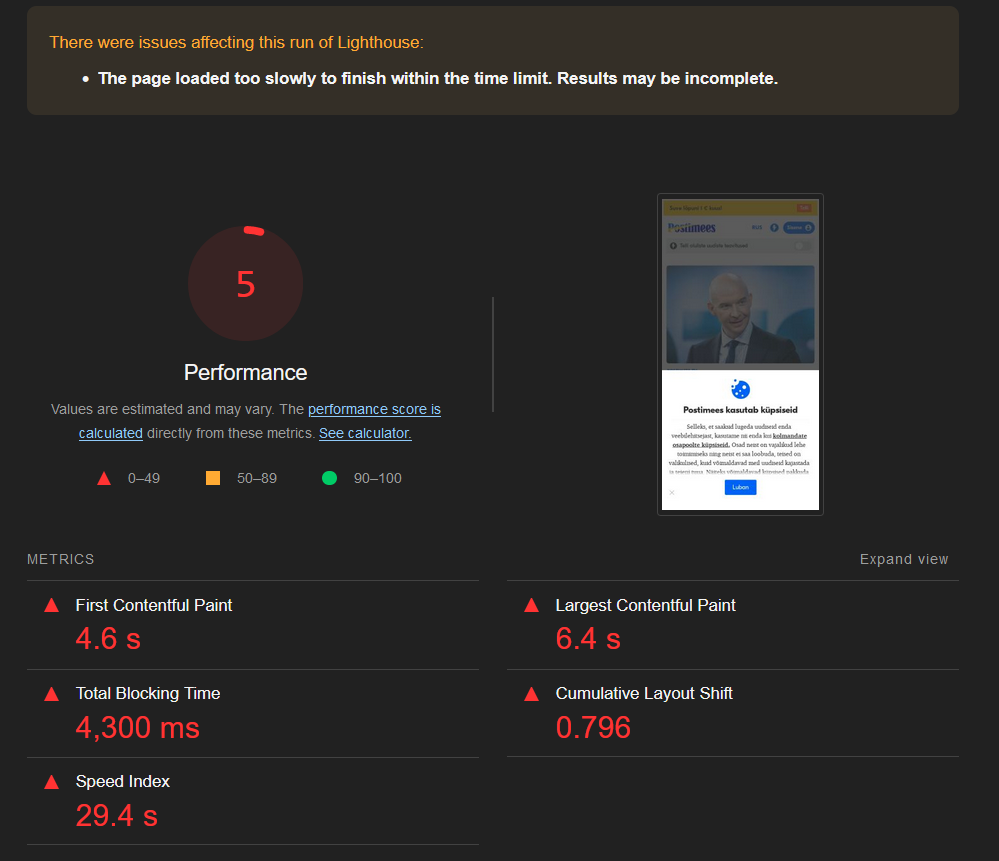
Task: Click the warning title about Lighthouse issues
Action: pos(236,42)
